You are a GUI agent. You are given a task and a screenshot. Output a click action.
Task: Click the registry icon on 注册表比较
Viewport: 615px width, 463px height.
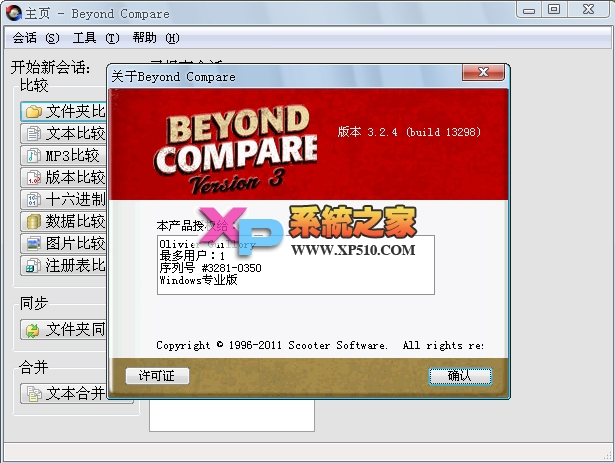pos(34,266)
